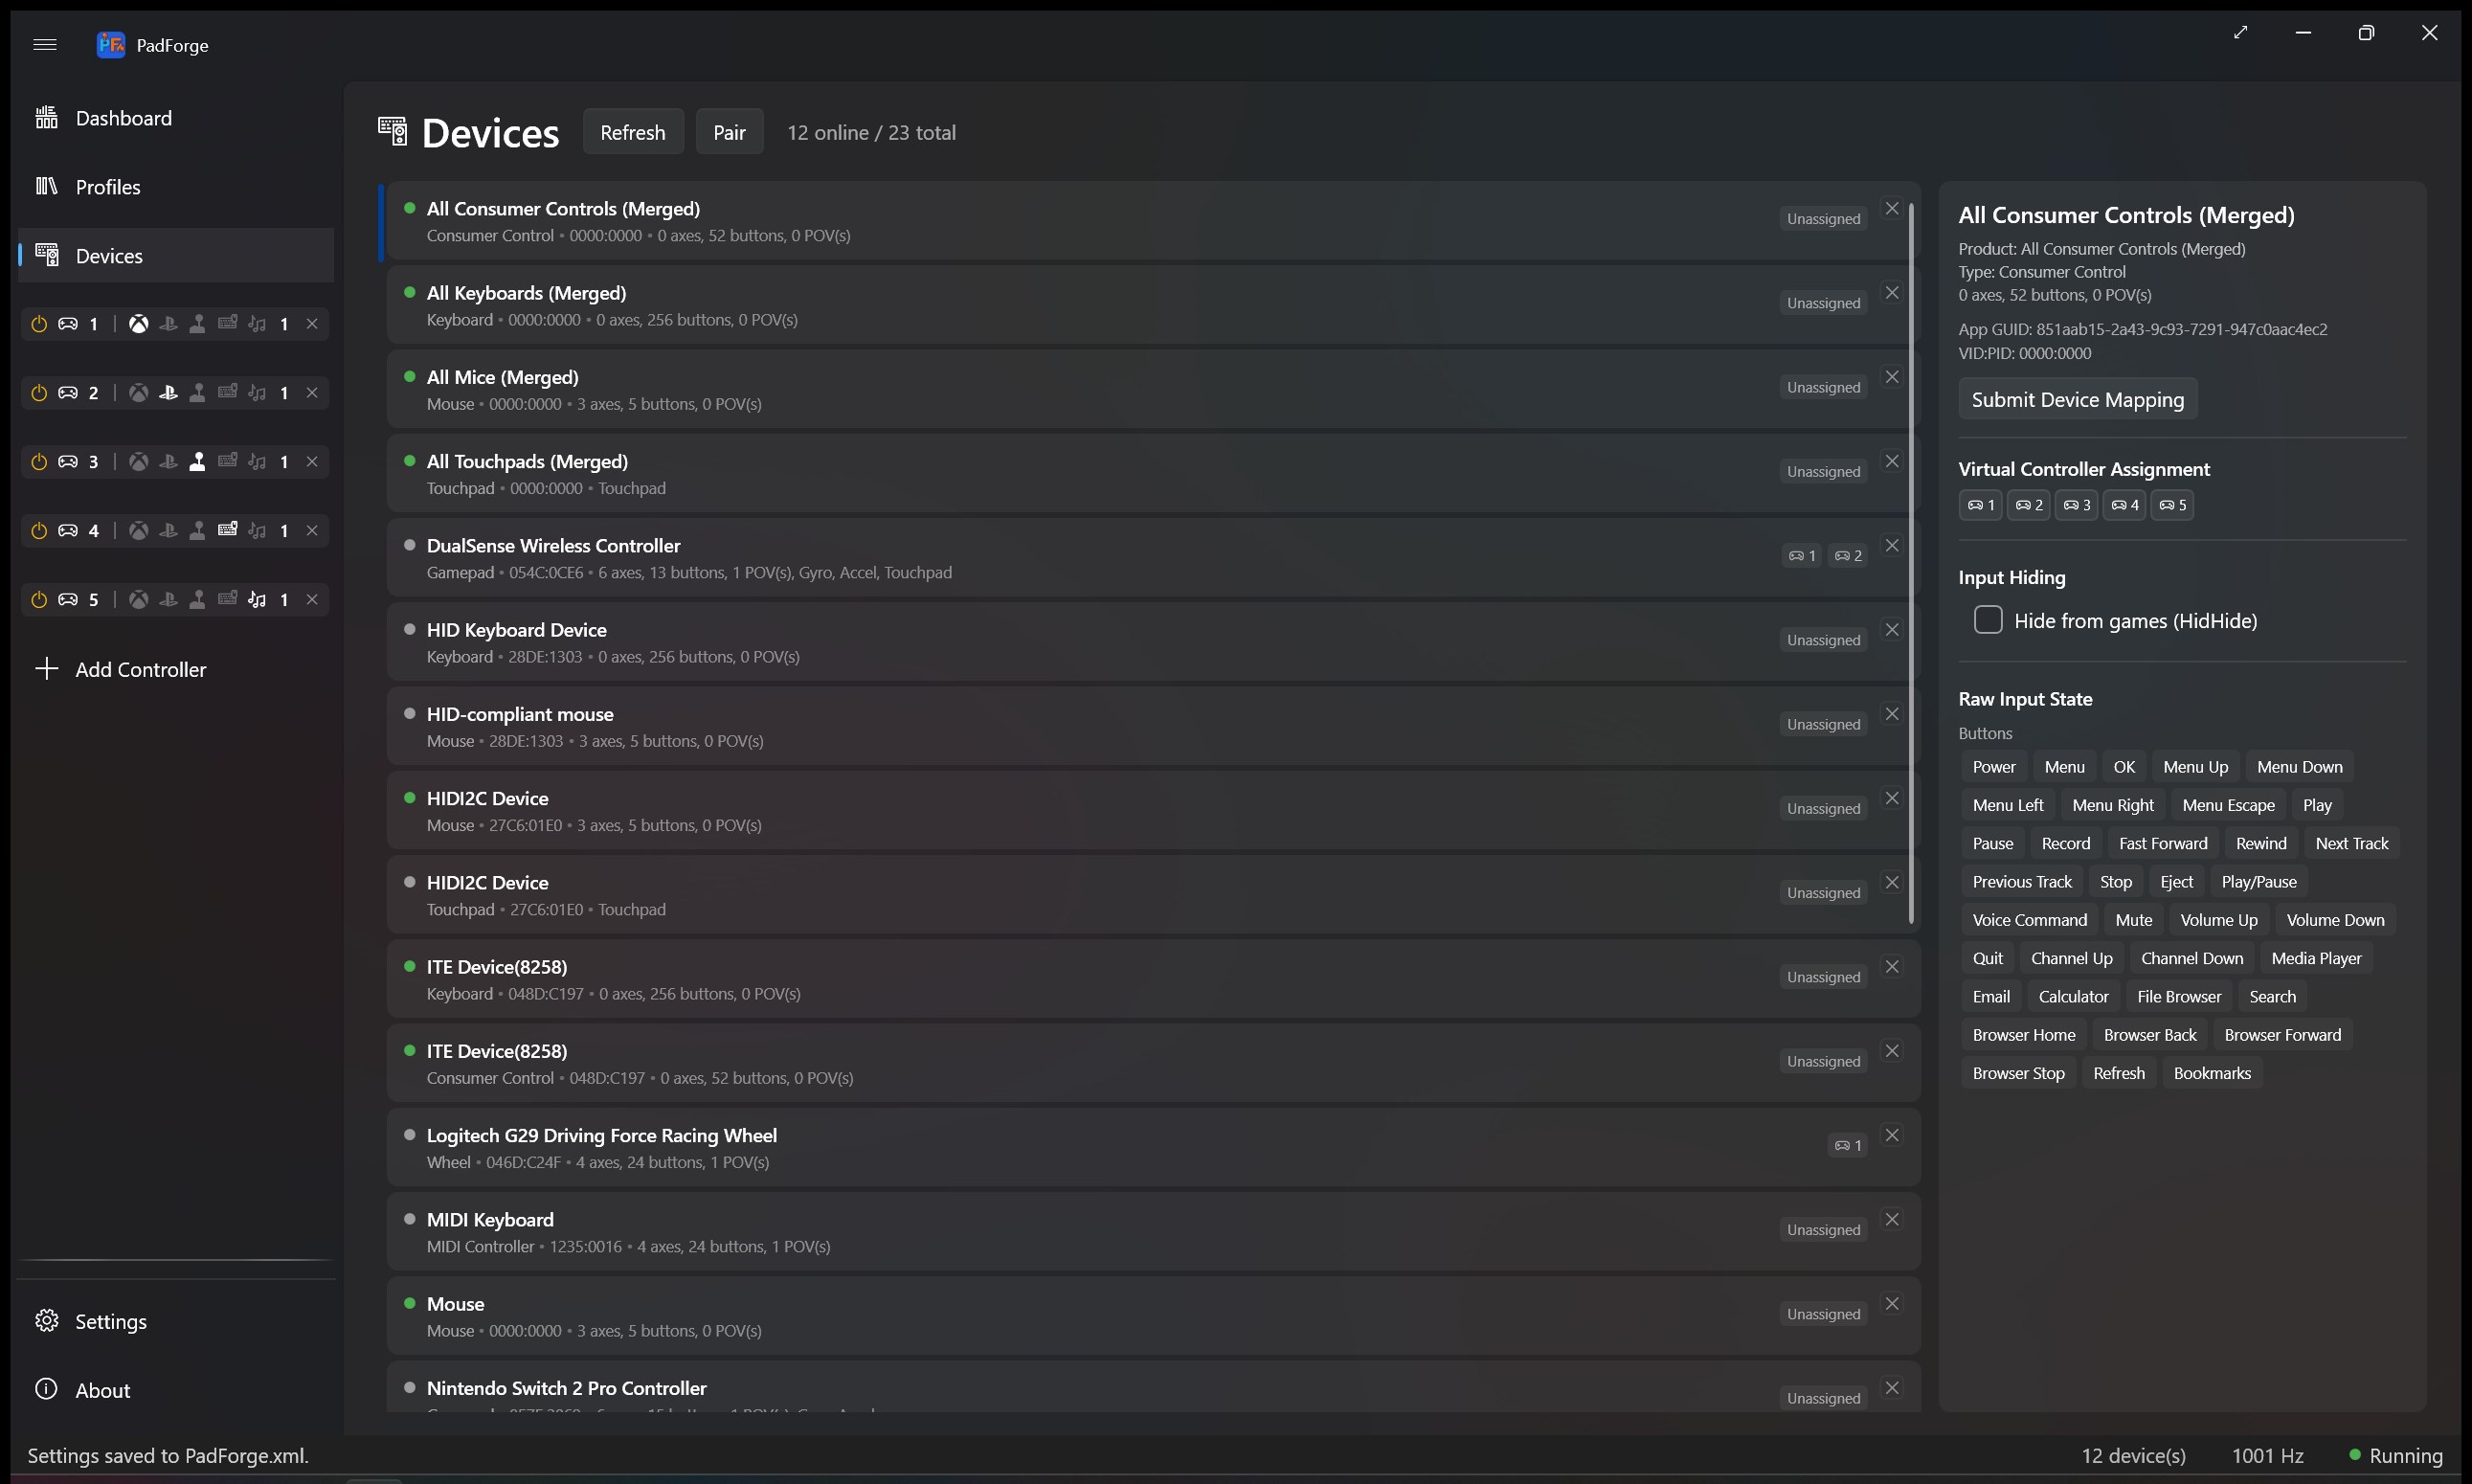
Task: Select keyboard-mouse type for controller 3
Action: tap(228, 462)
